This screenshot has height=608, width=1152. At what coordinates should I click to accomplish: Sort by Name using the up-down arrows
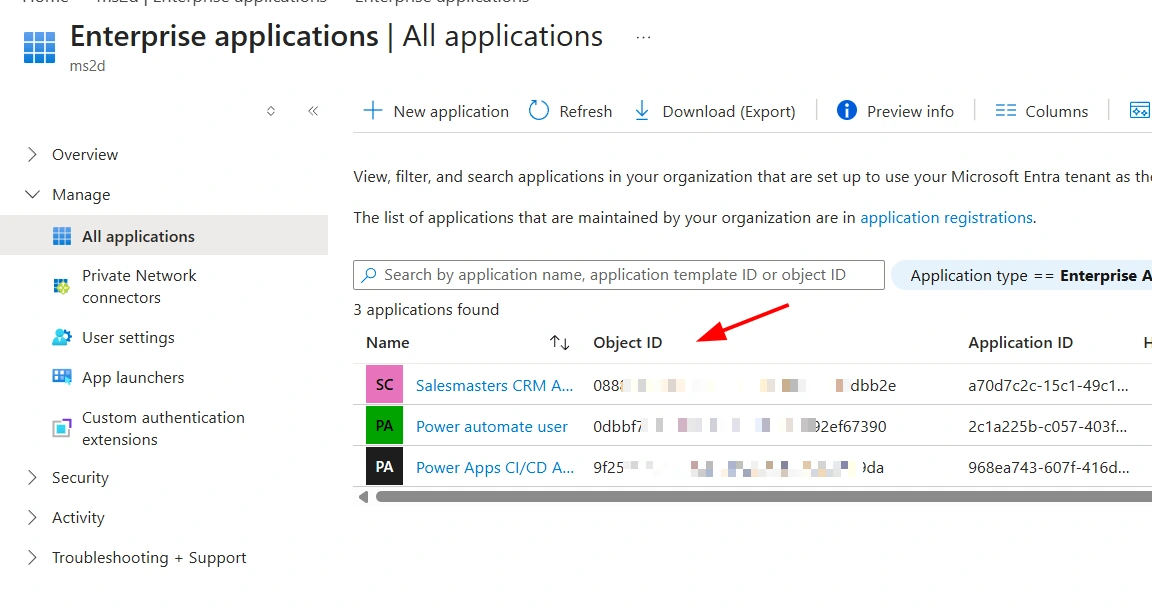[x=560, y=342]
